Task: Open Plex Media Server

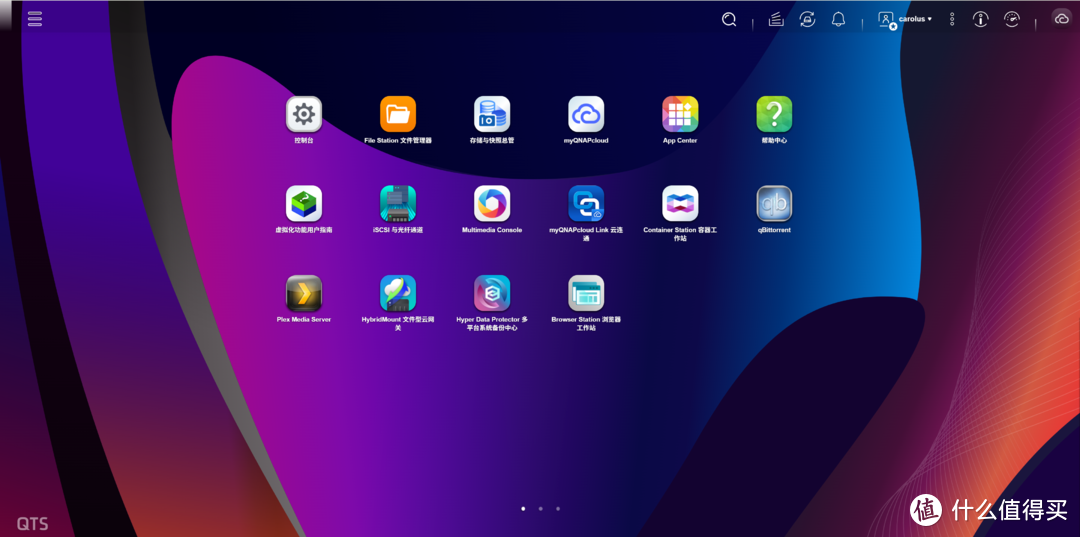Action: click(x=304, y=293)
